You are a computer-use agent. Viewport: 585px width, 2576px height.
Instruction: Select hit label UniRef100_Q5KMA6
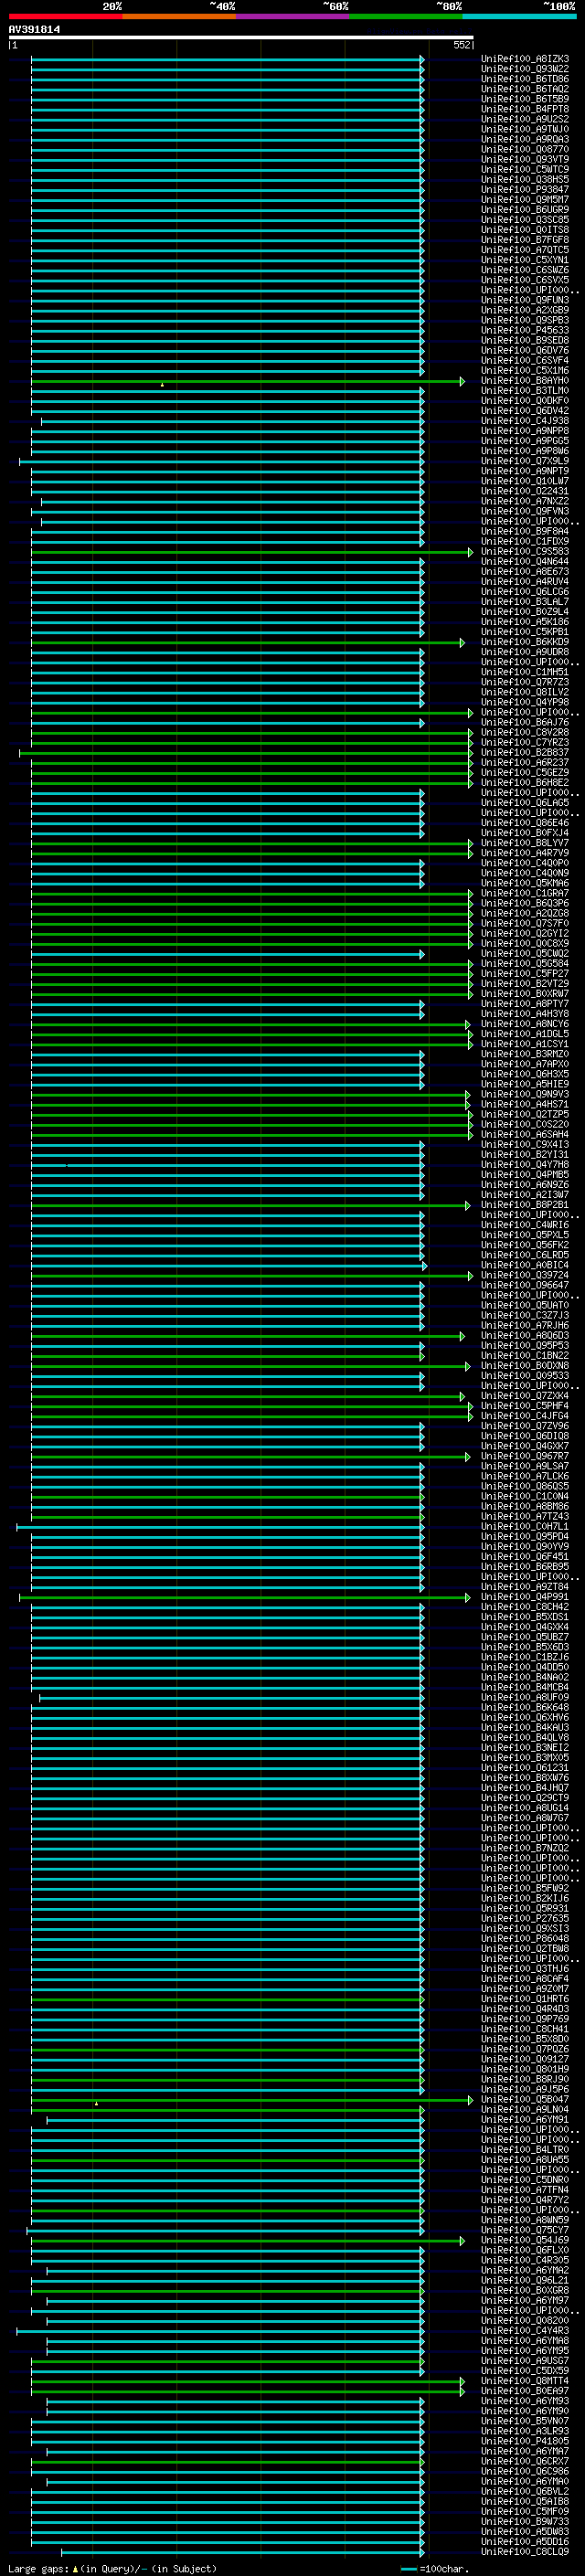[525, 883]
